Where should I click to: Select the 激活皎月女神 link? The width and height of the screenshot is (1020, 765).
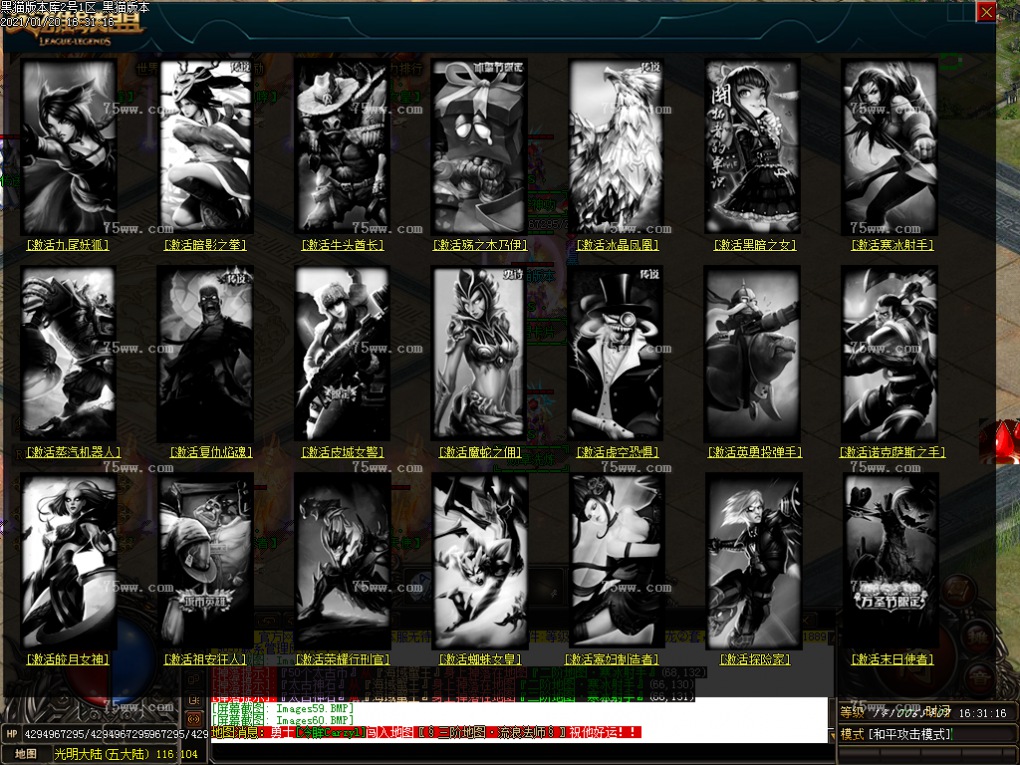[68, 659]
